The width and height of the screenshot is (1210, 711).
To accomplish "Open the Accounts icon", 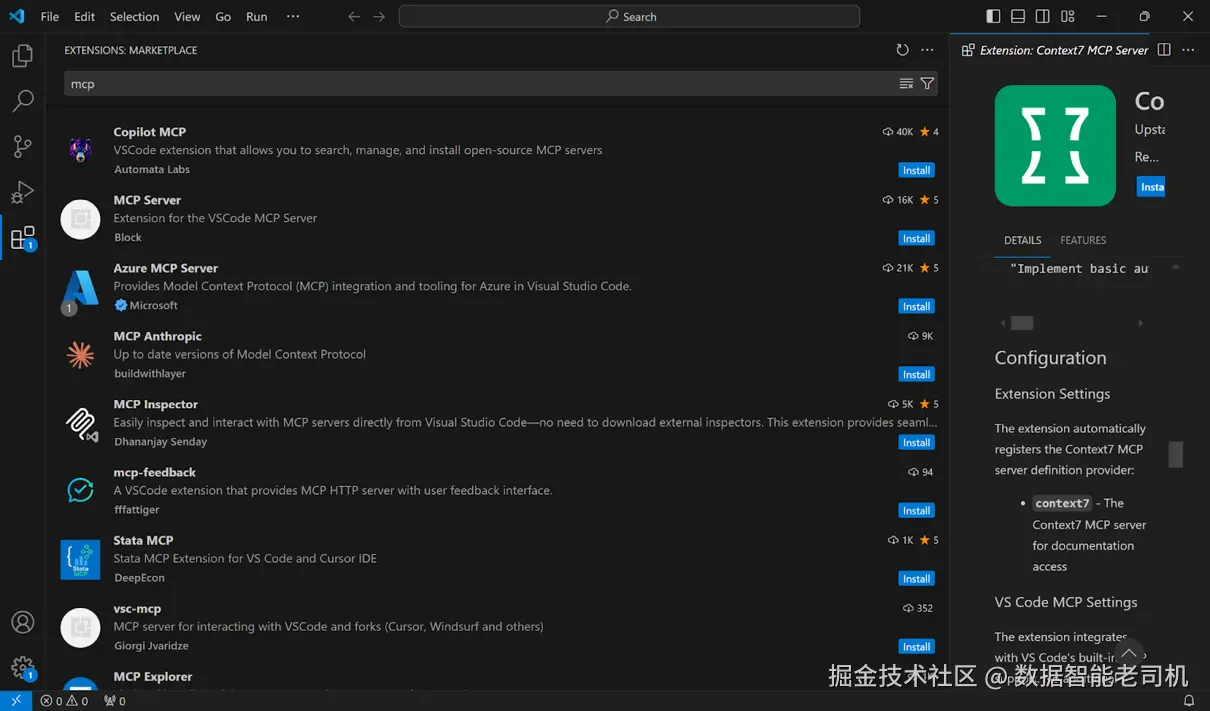I will click(22, 622).
